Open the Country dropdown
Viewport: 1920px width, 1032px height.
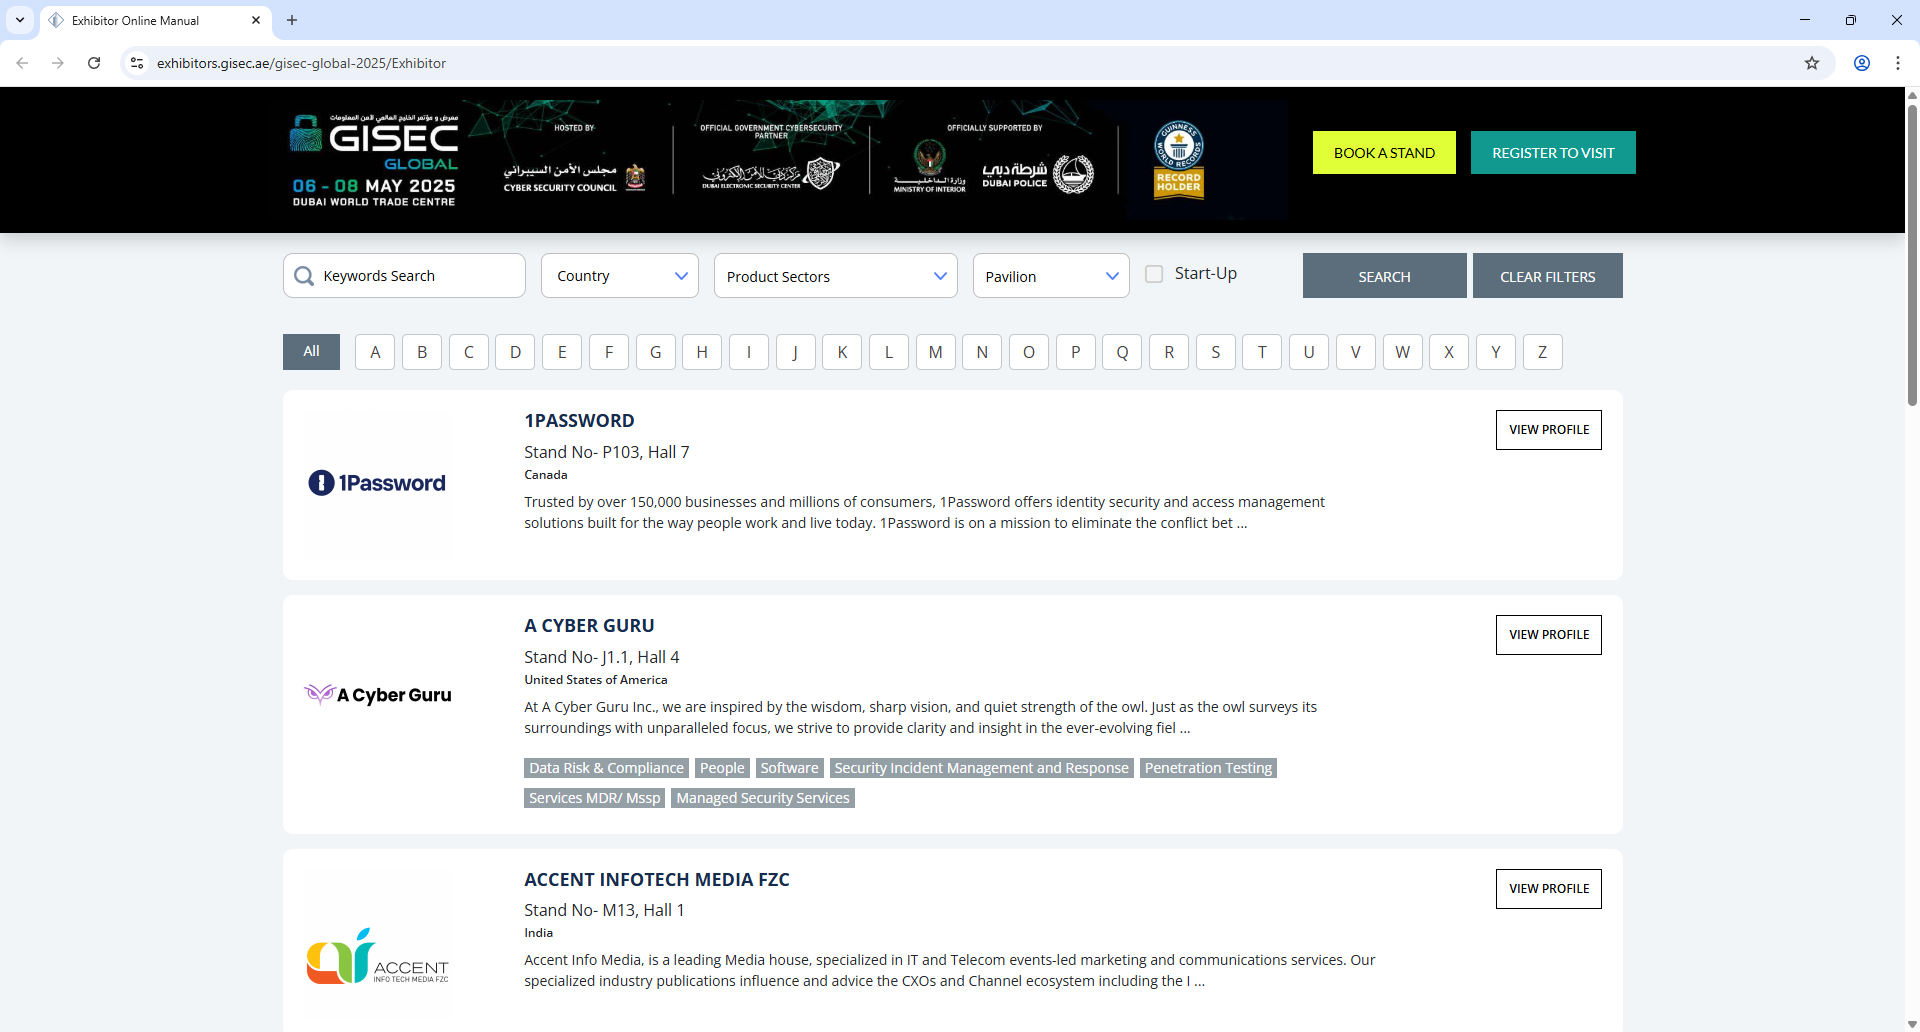(x=619, y=275)
